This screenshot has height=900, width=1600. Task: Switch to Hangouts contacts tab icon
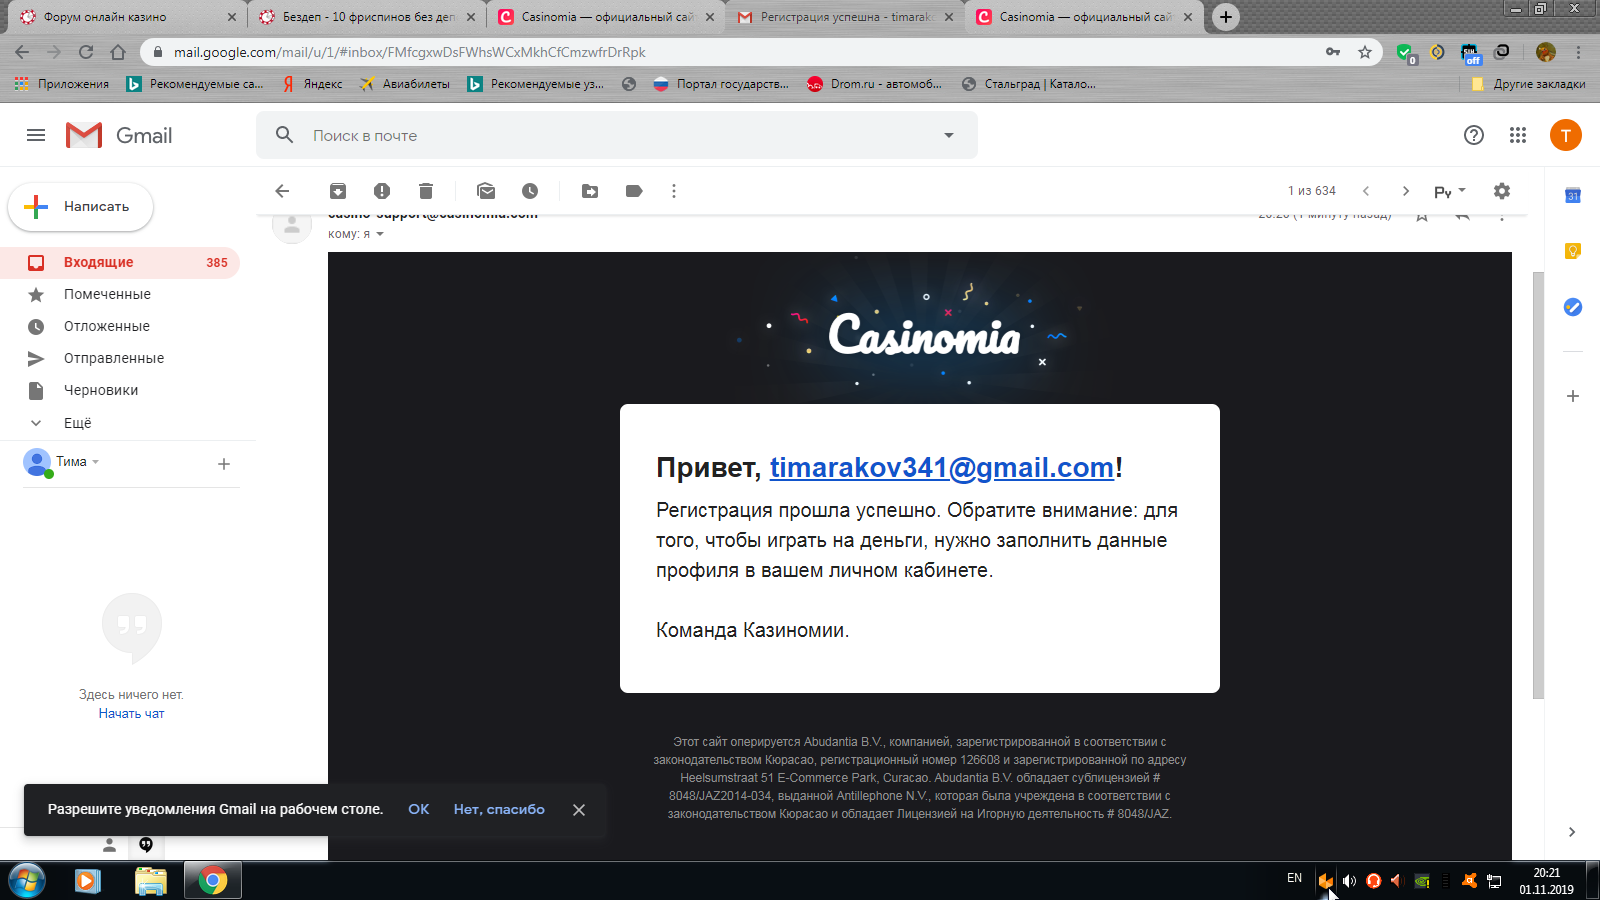point(110,845)
